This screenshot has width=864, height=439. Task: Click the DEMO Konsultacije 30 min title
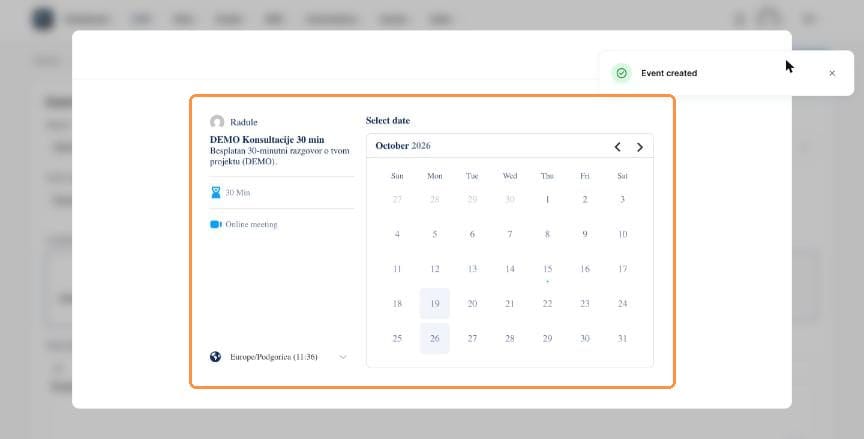tap(267, 139)
